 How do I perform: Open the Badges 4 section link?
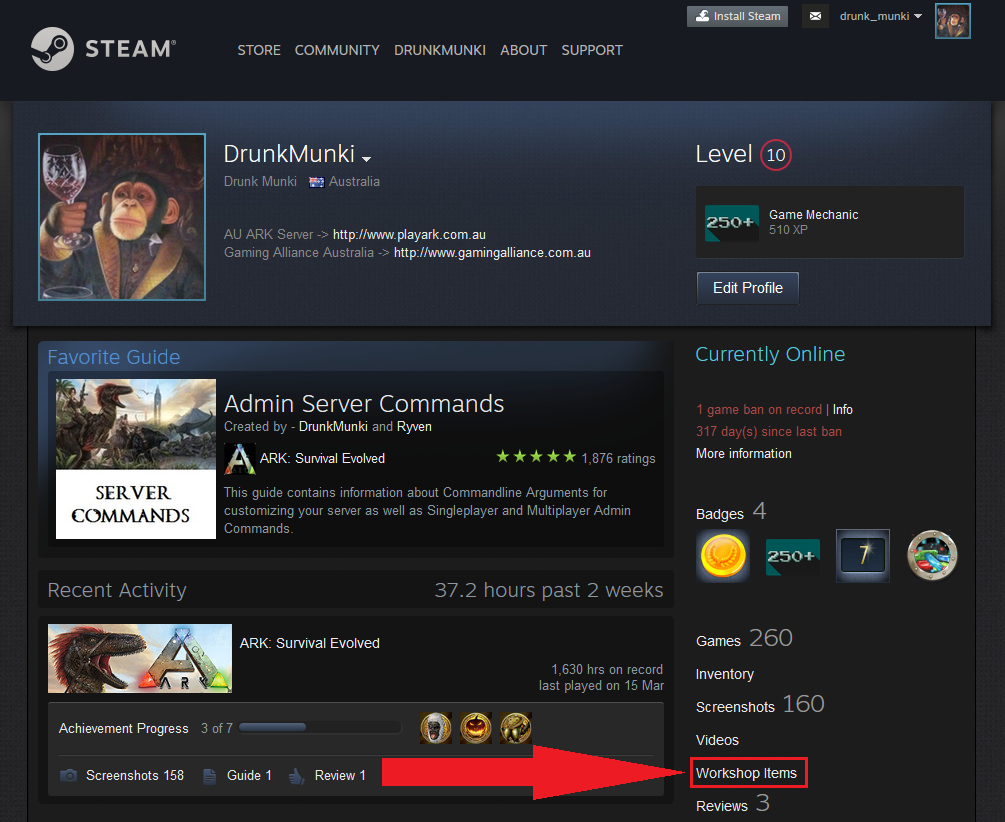coord(731,512)
